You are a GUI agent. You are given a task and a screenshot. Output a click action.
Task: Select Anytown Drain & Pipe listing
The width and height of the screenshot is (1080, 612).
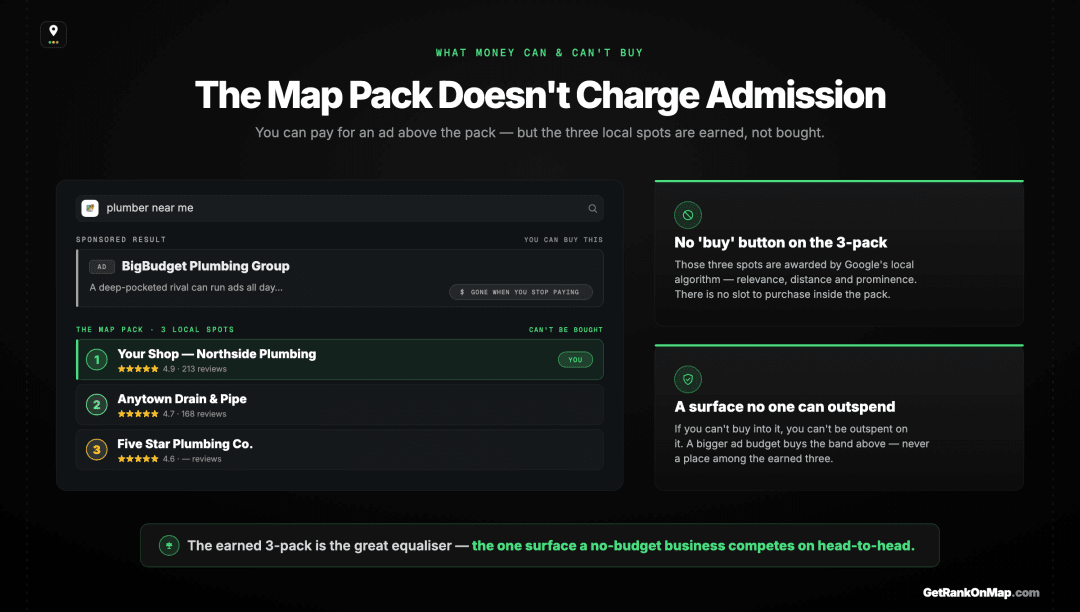tap(340, 405)
